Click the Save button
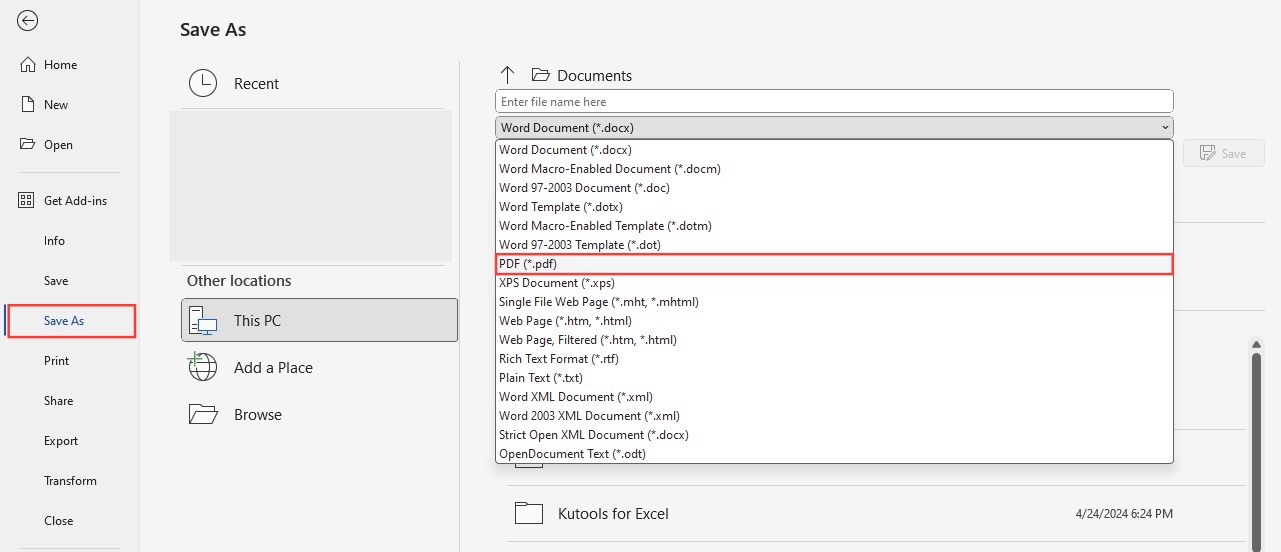 click(x=1224, y=153)
